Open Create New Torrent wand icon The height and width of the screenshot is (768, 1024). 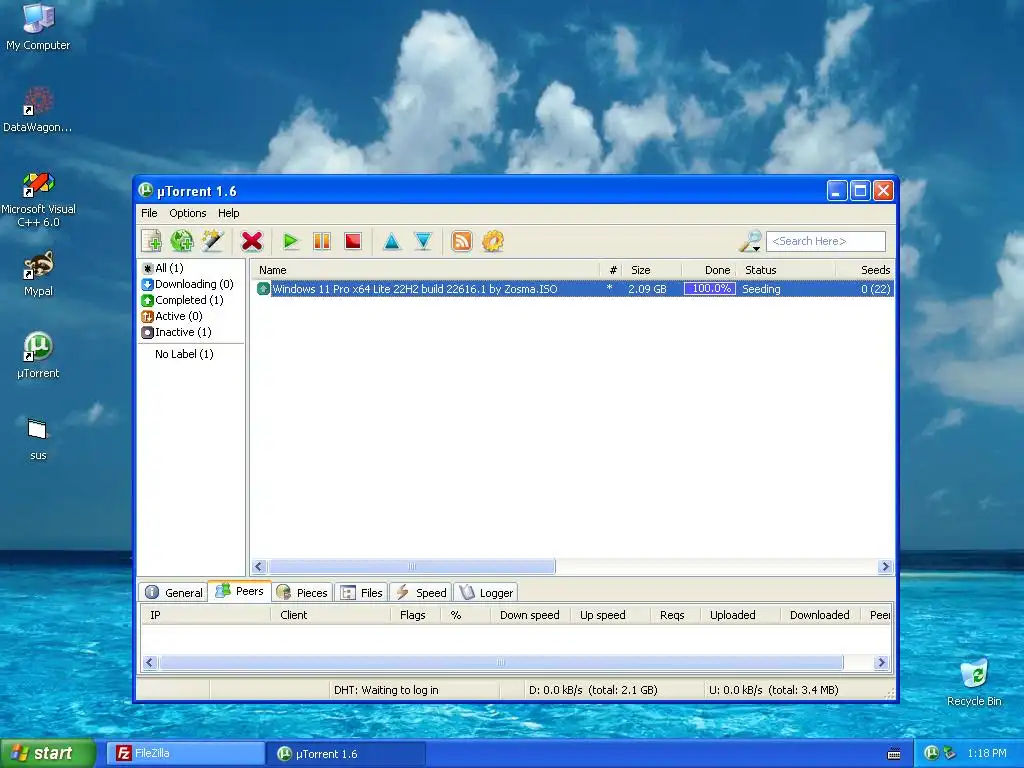(213, 241)
